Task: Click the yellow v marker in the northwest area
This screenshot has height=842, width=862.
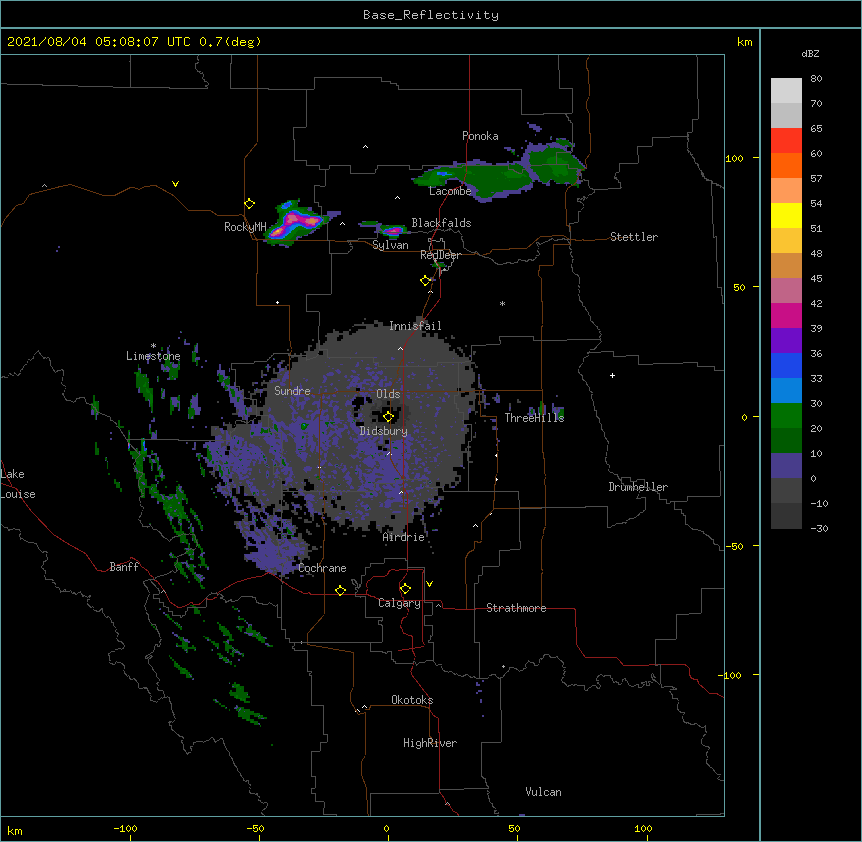Action: pyautogui.click(x=175, y=184)
